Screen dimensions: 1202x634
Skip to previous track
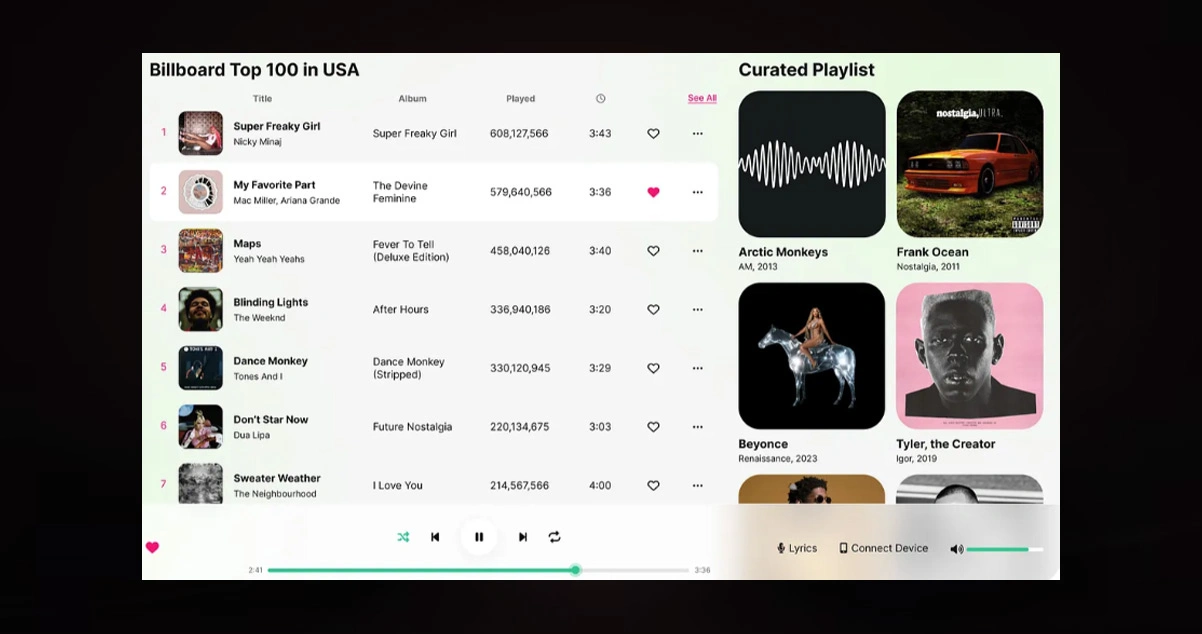(435, 537)
